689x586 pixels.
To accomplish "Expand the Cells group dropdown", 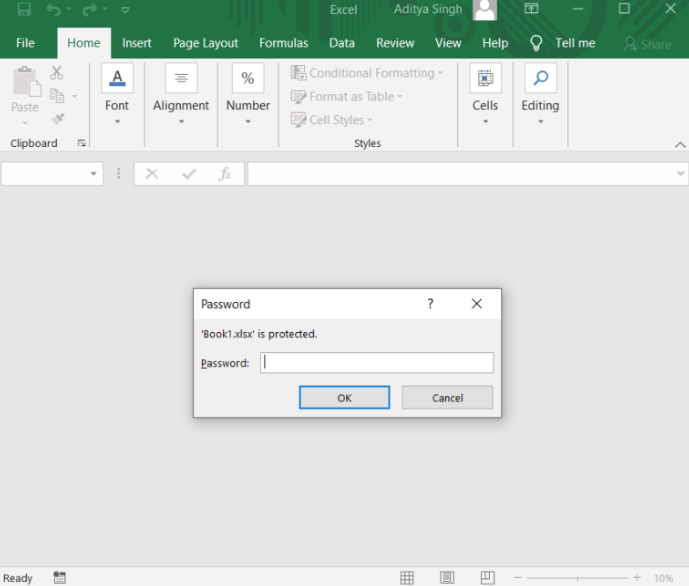I will (x=485, y=122).
